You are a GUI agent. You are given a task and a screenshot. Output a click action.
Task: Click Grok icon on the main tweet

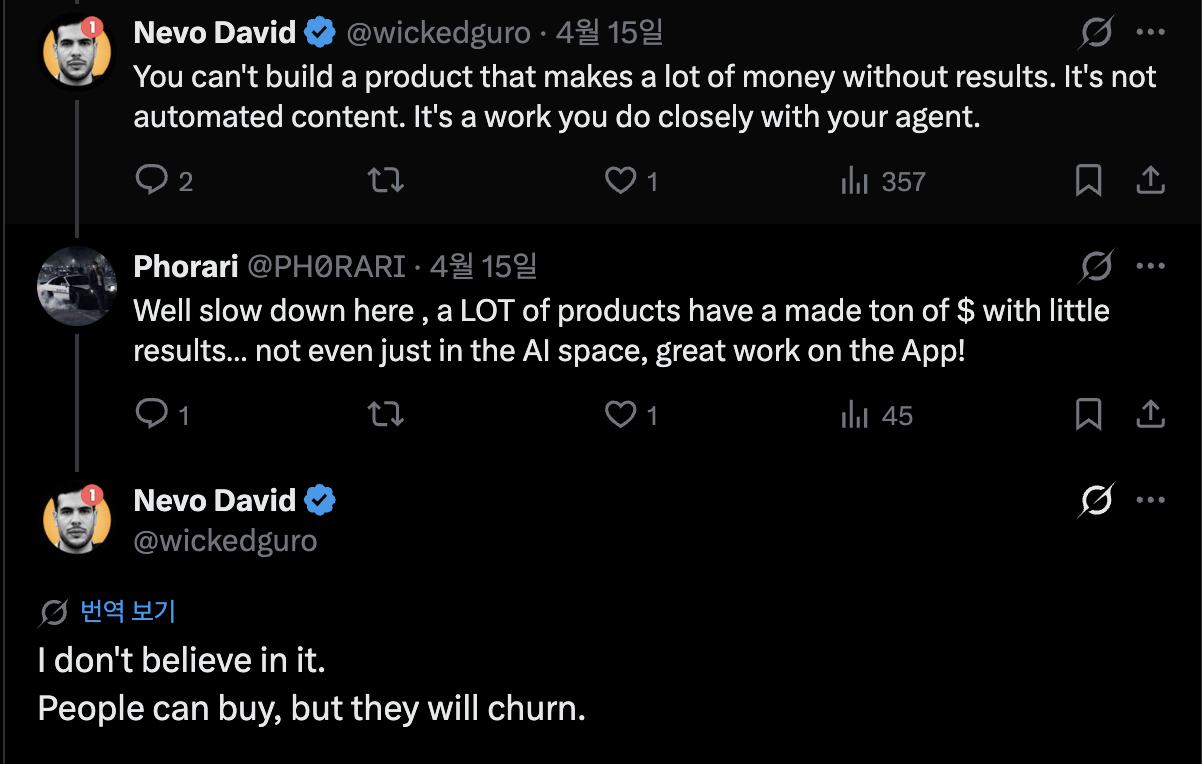(x=1096, y=500)
